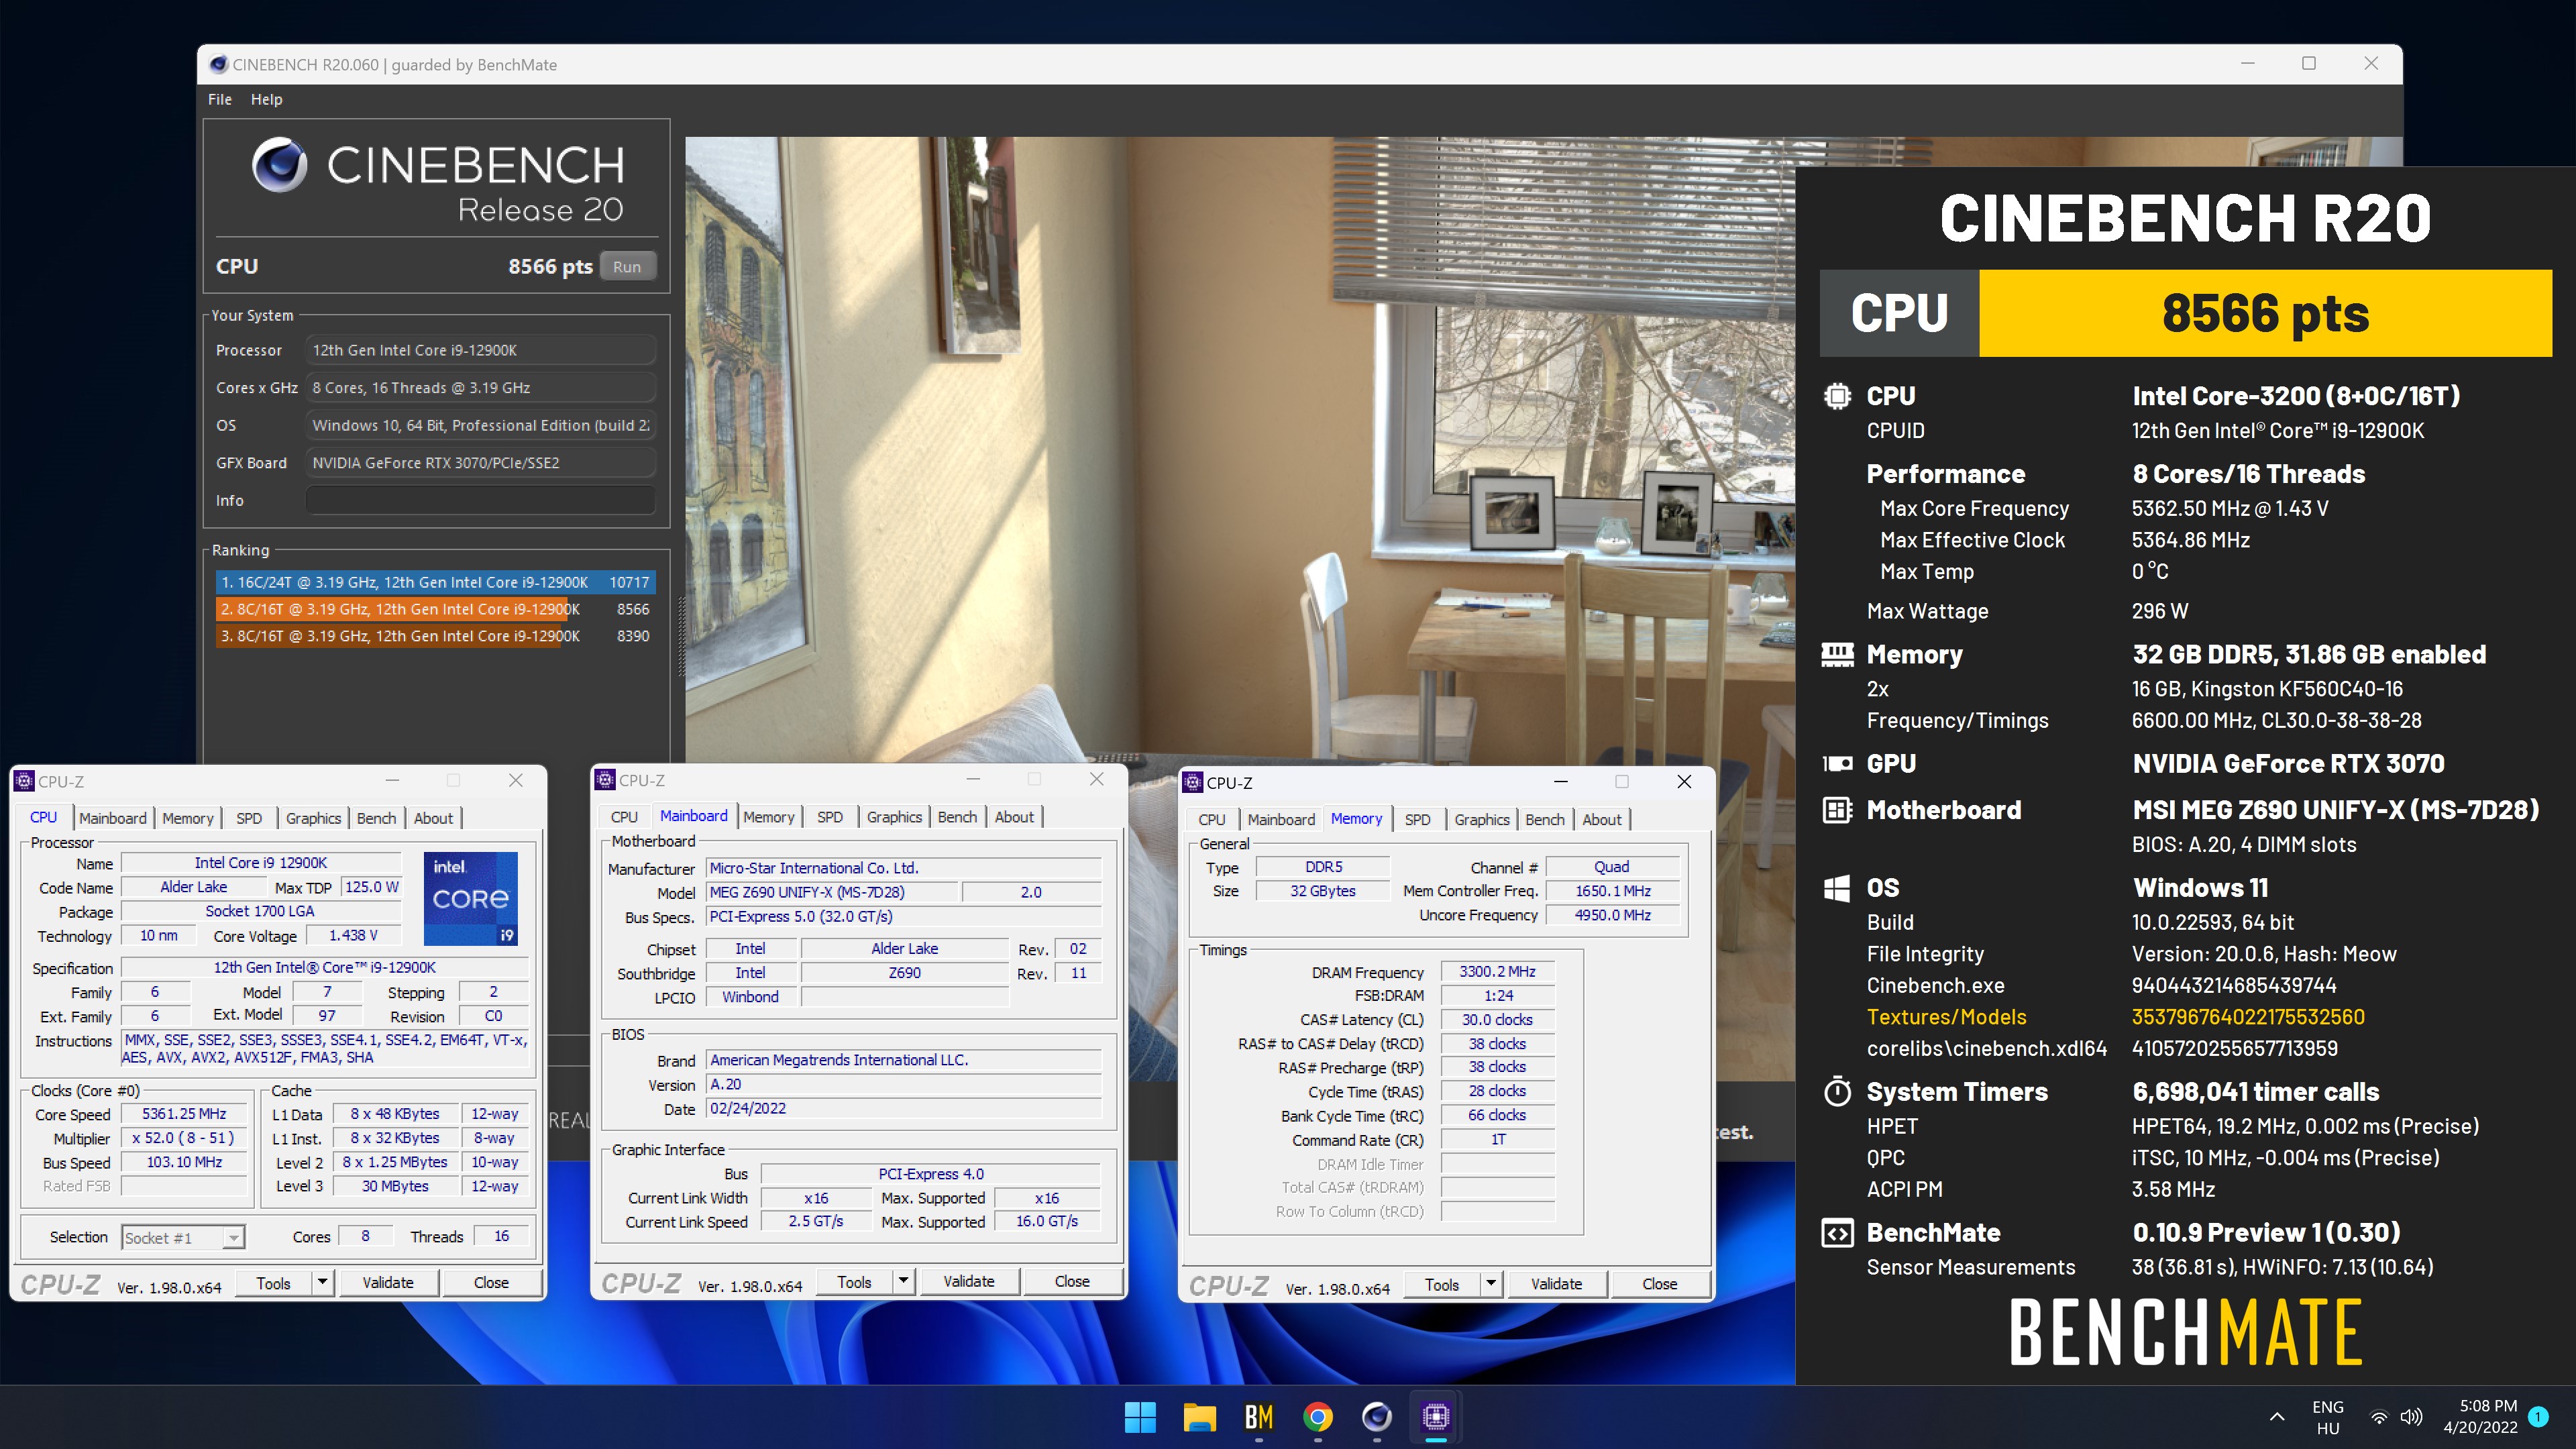Click Close button in right CPU-Z window
This screenshot has height=1449, width=2576.
tap(1660, 1285)
